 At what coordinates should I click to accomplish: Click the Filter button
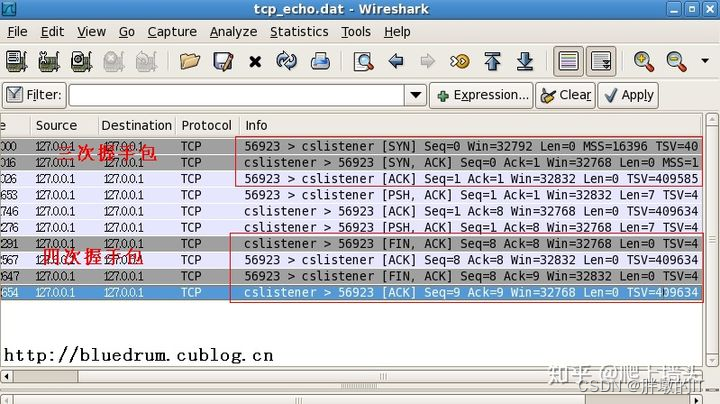coord(34,95)
